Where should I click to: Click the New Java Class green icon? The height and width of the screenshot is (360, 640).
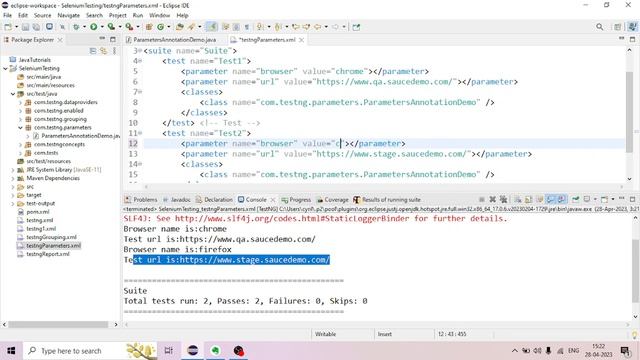(x=160, y=27)
